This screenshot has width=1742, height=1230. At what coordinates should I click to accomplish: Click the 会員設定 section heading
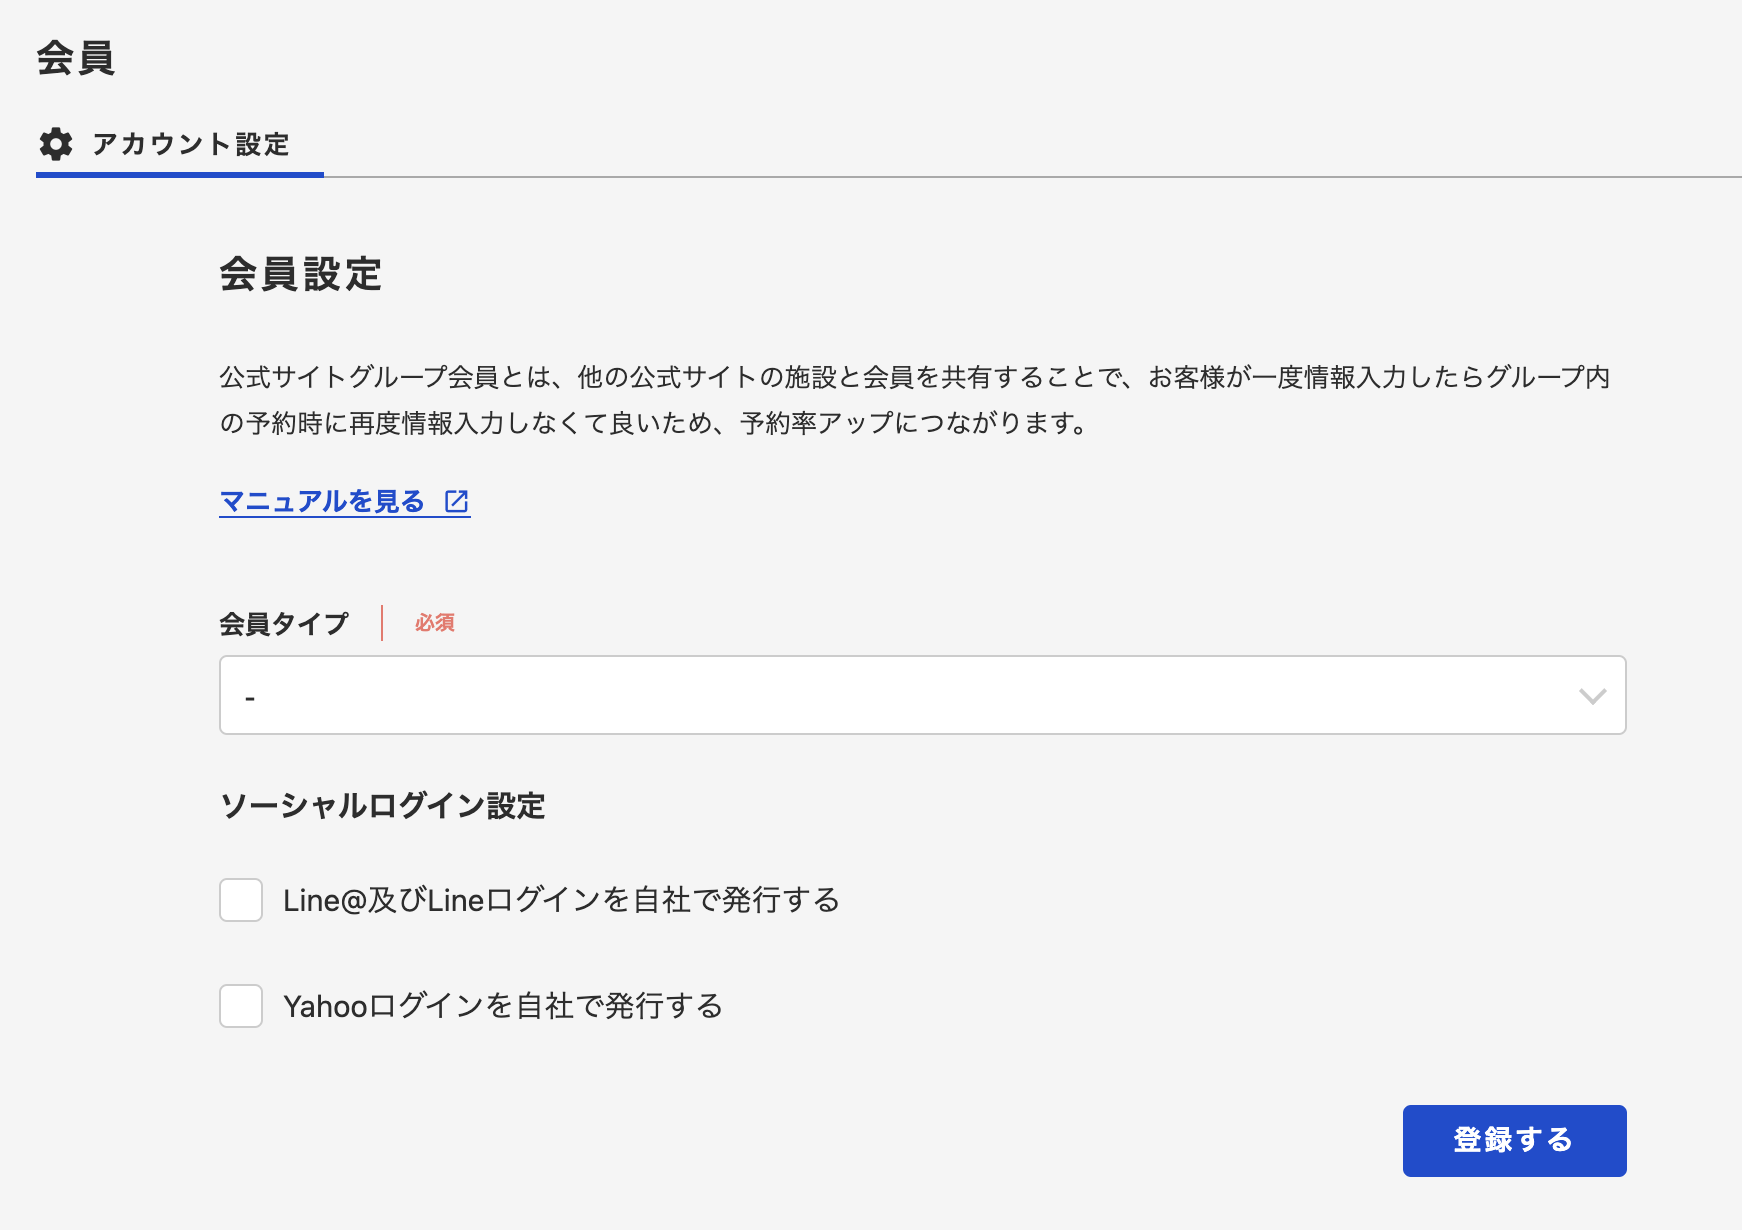point(301,274)
